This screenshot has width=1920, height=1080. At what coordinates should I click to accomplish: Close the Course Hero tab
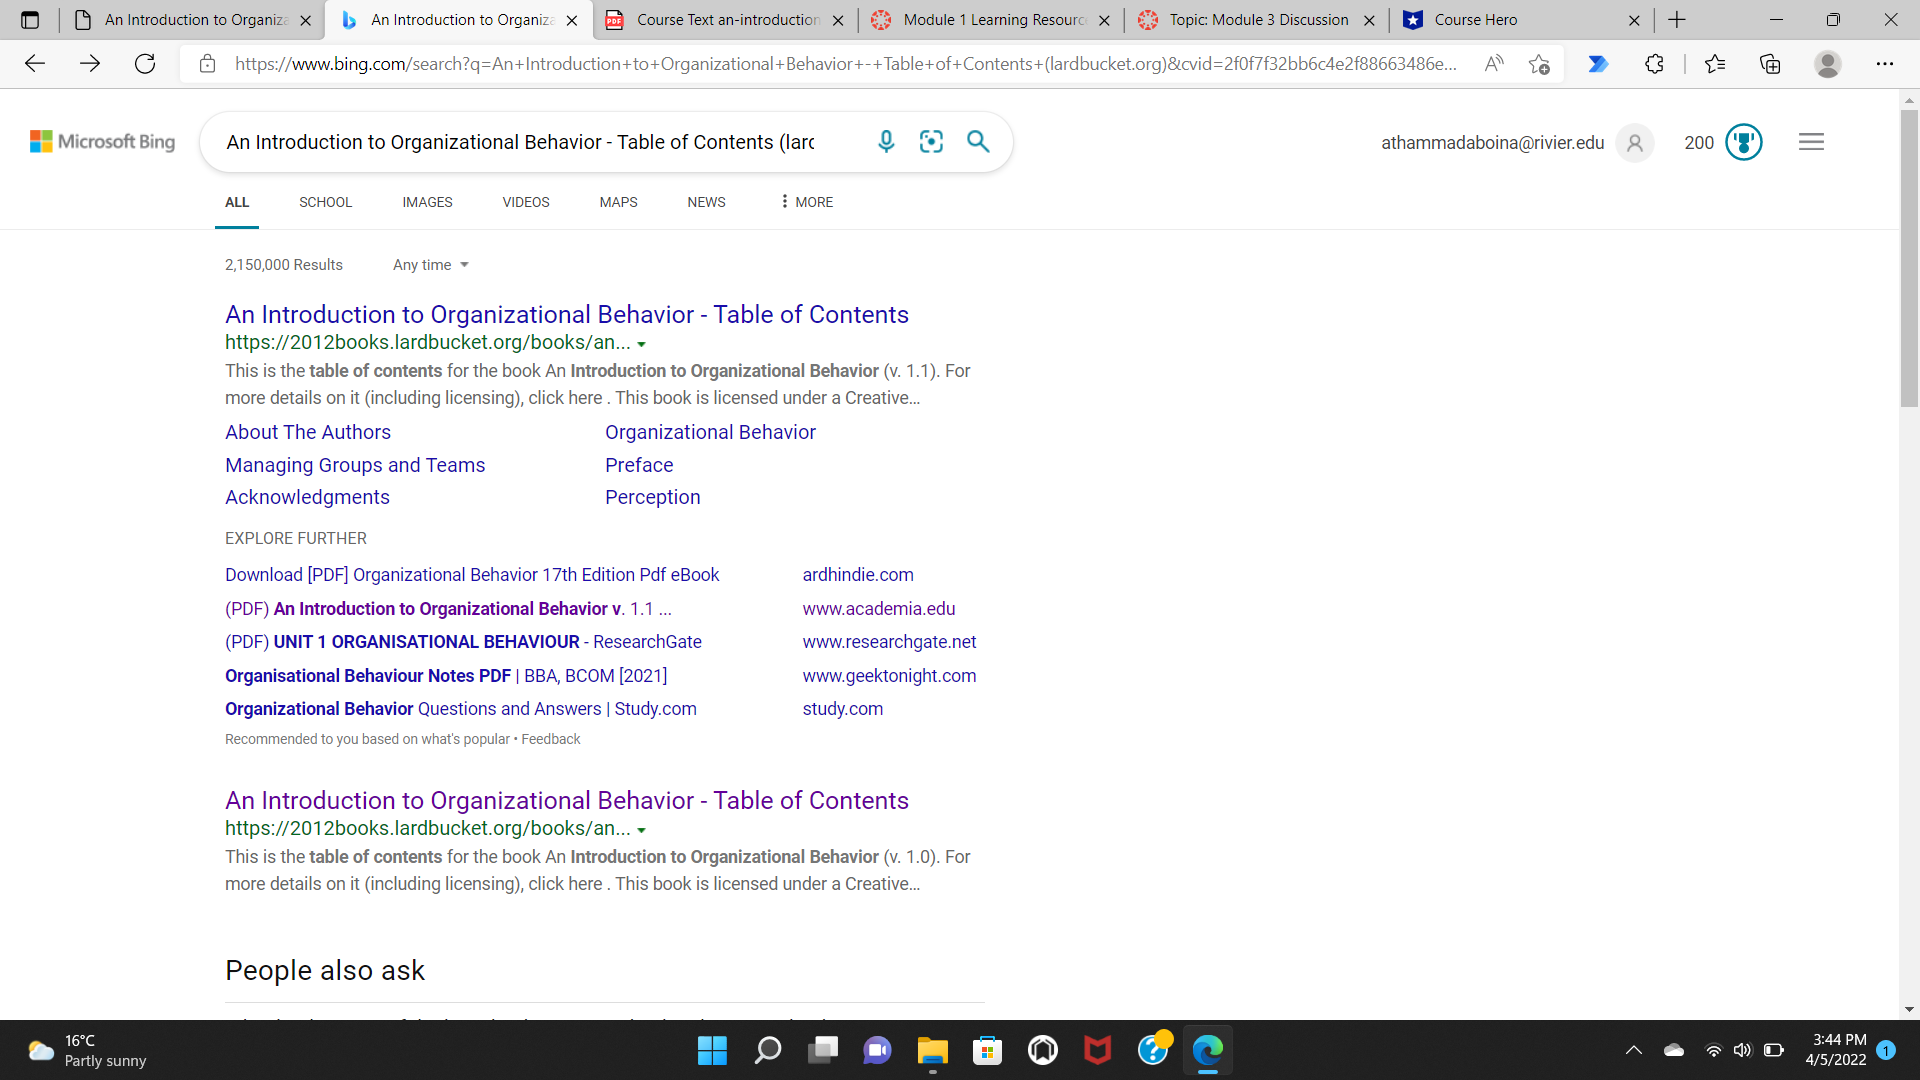pos(1634,20)
